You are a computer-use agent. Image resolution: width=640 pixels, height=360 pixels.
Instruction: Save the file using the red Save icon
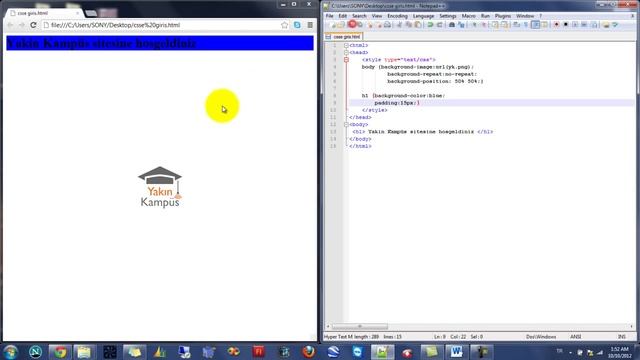click(352, 24)
